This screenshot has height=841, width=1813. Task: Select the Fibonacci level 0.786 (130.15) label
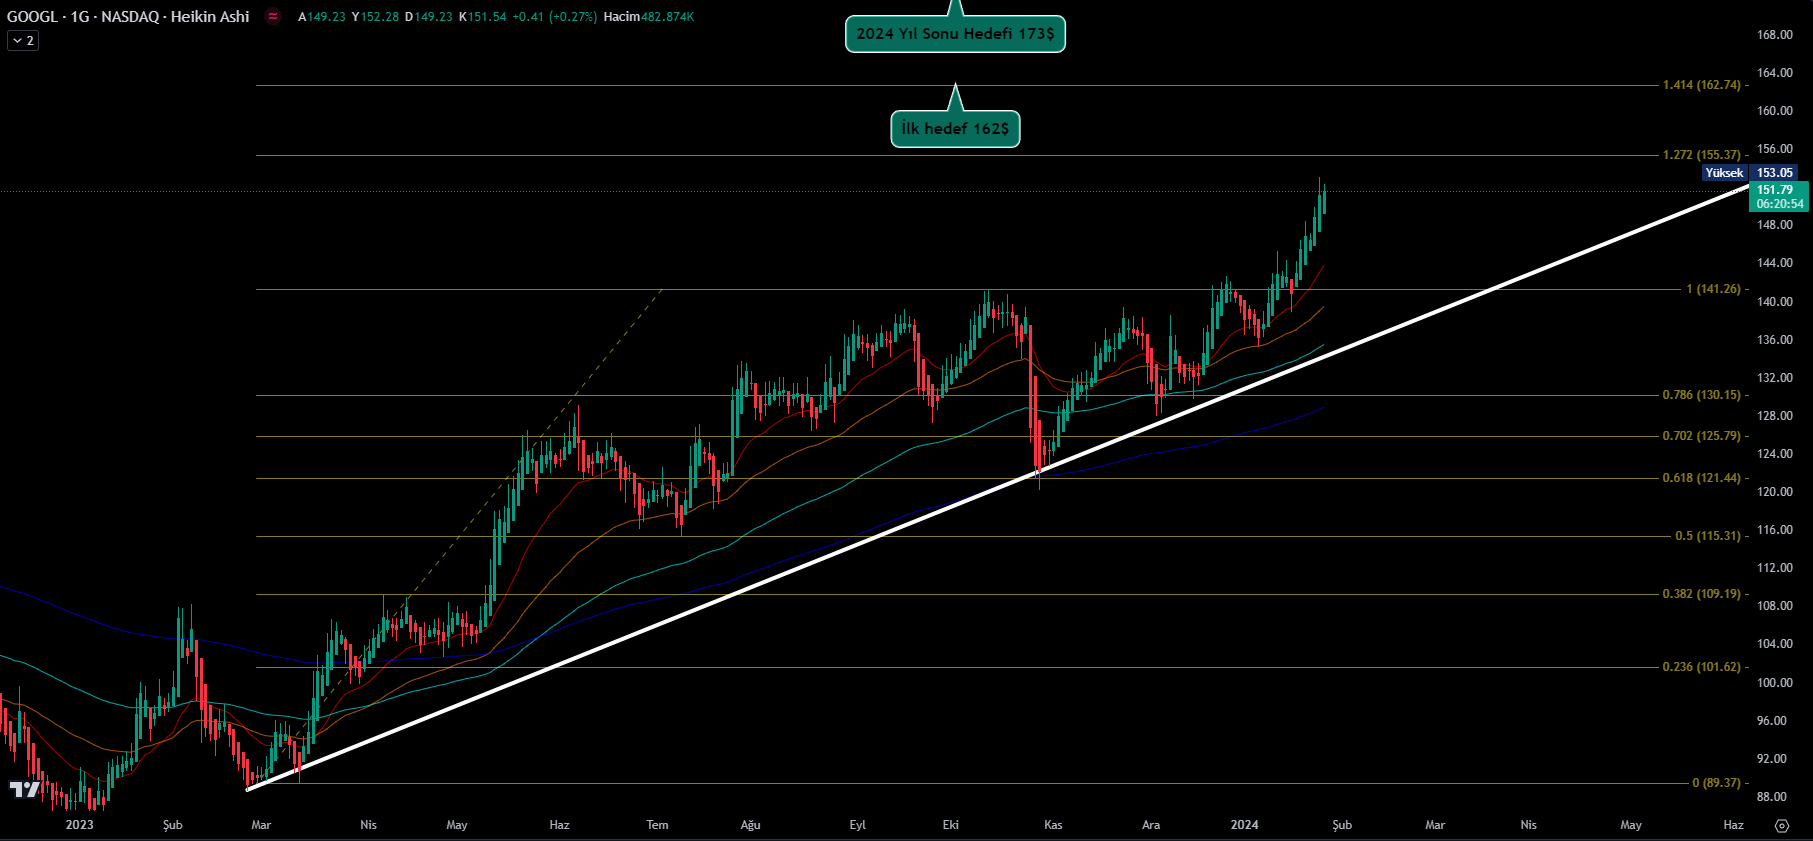pos(1702,395)
